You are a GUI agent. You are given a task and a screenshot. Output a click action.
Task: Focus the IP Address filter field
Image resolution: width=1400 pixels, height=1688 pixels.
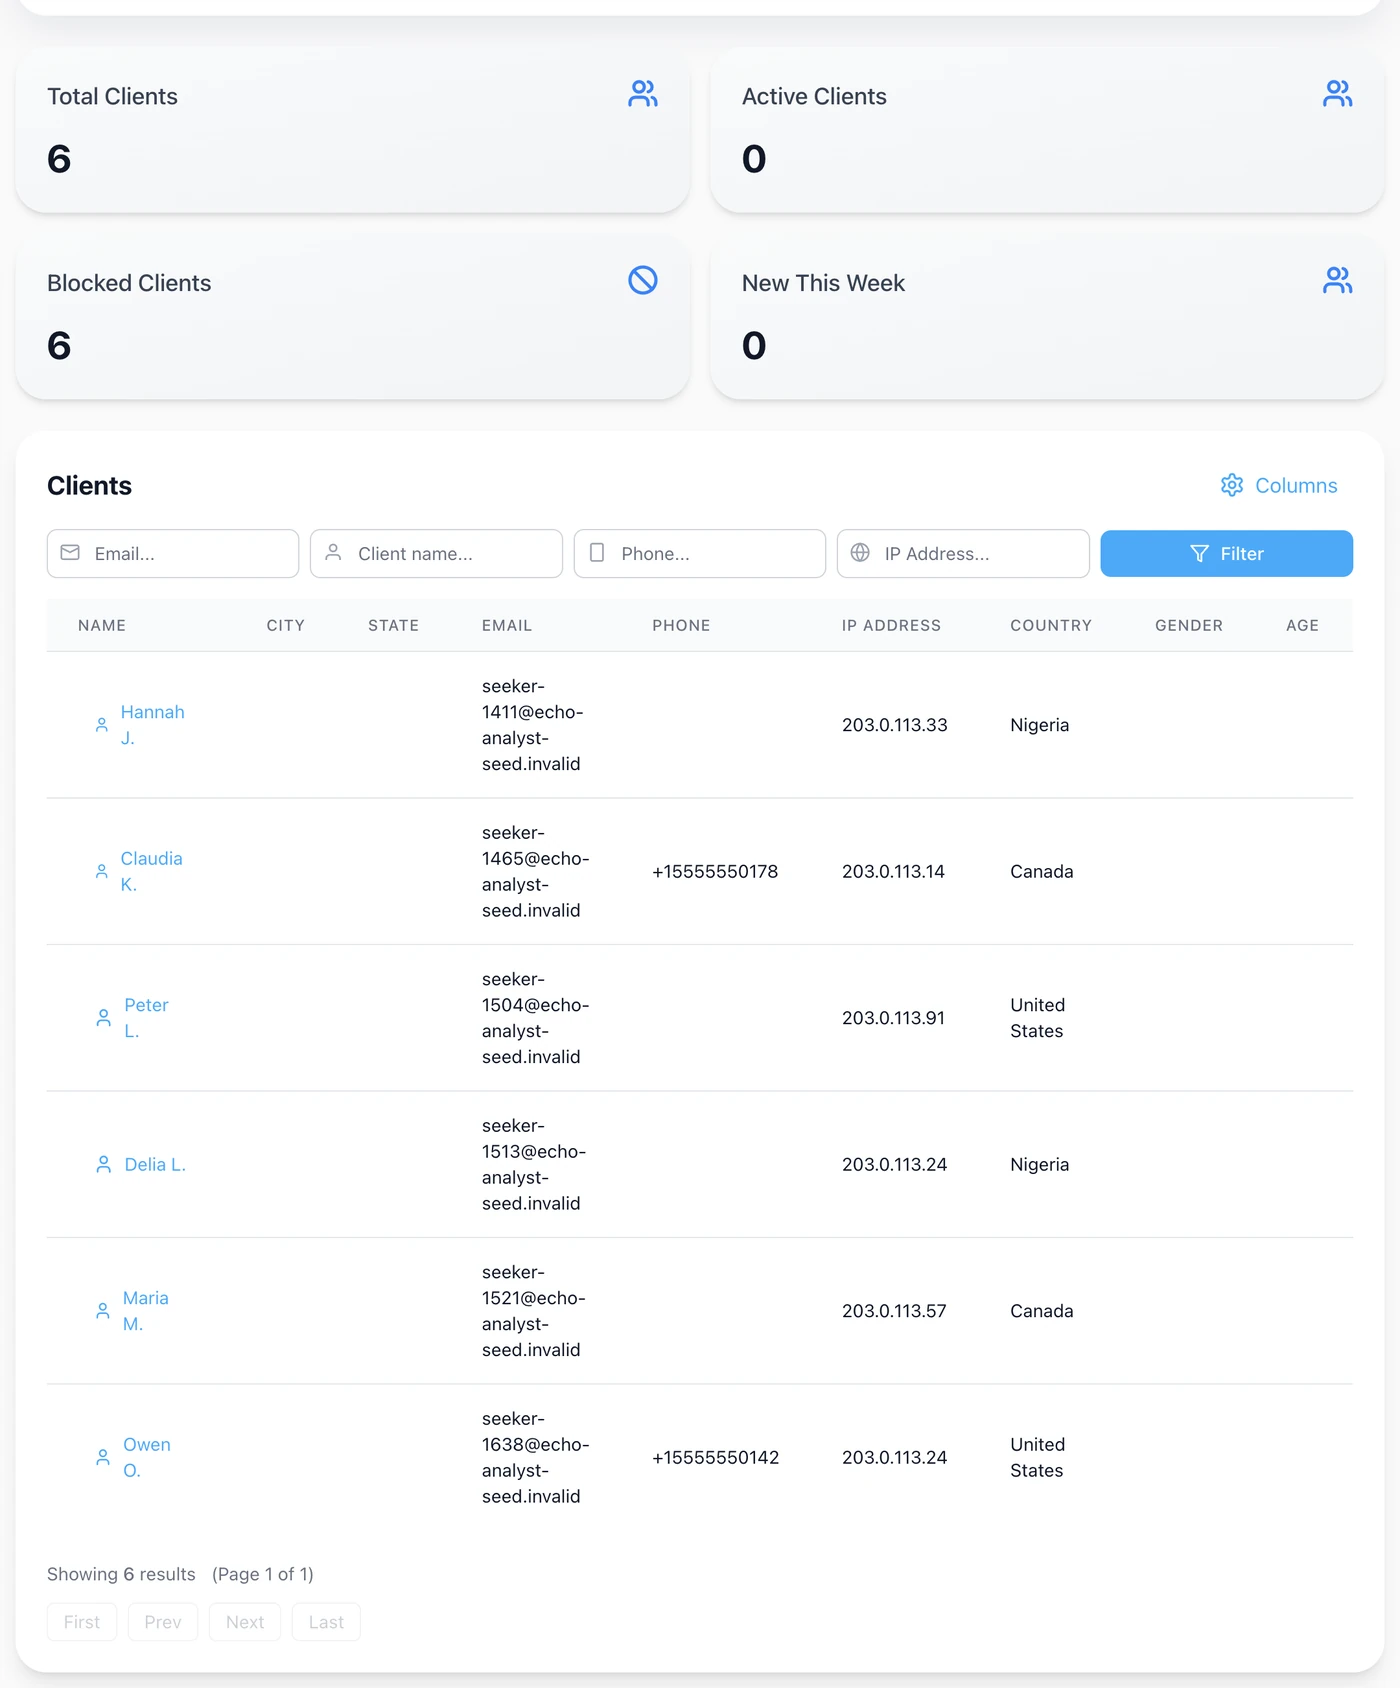pos(963,554)
